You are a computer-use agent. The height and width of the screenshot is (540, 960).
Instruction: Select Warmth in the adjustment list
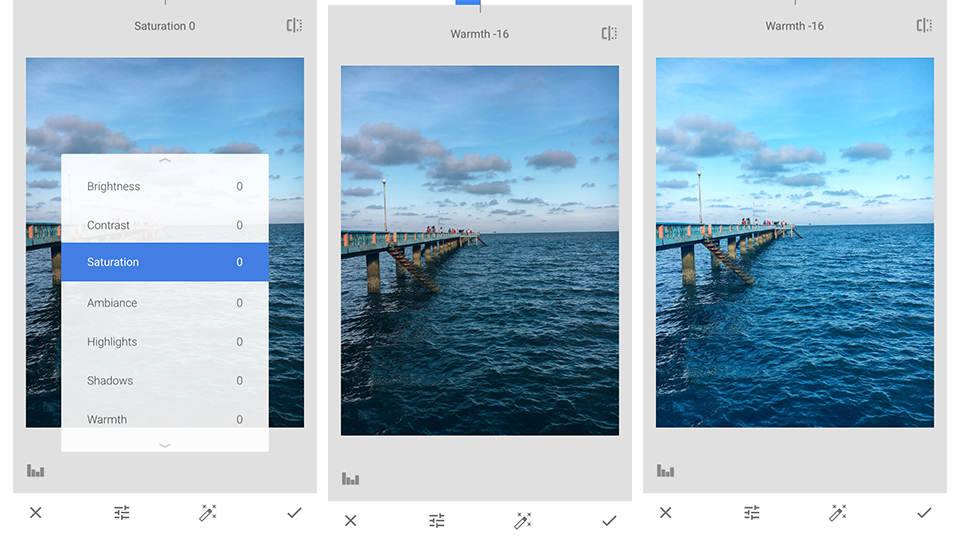(165, 419)
